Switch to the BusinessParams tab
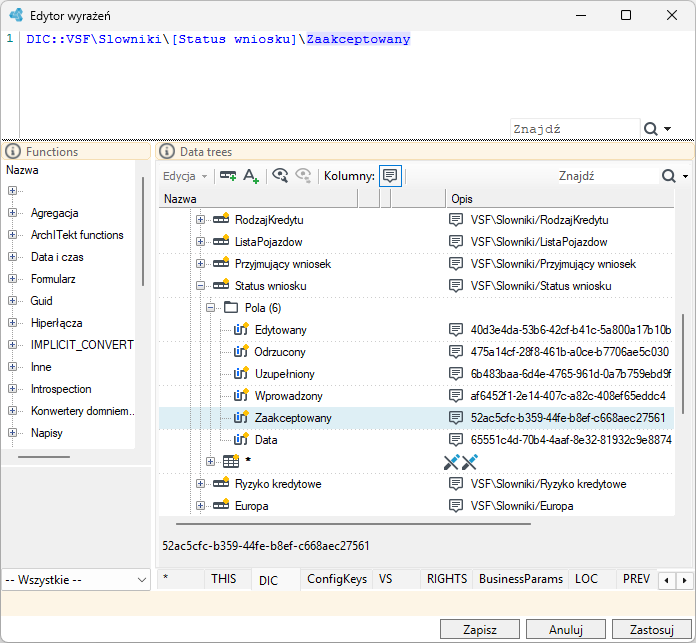This screenshot has height=643, width=696. (x=521, y=579)
